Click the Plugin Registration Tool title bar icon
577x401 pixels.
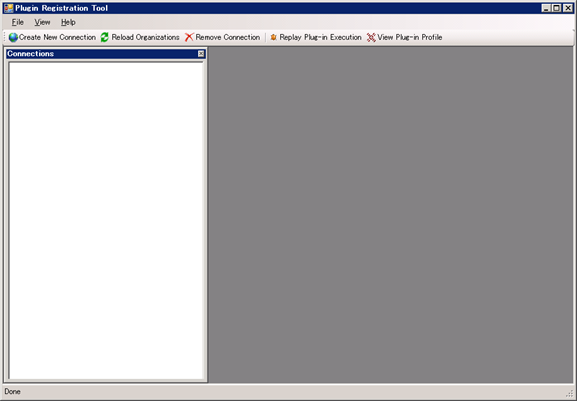8,8
